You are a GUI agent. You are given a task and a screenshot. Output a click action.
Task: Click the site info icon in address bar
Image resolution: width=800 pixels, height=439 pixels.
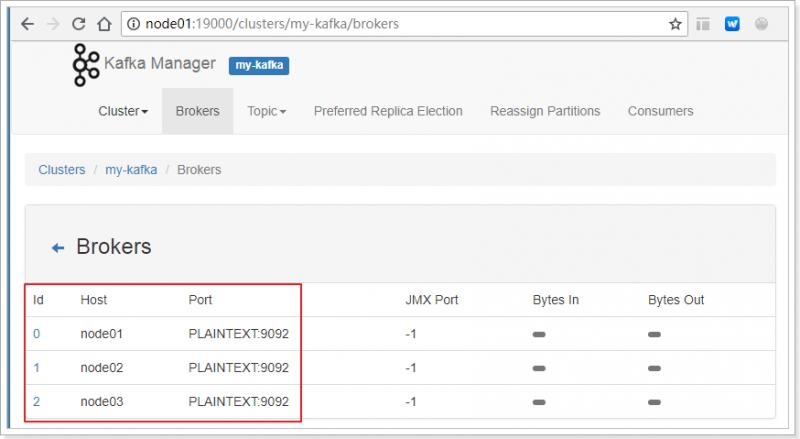tap(133, 24)
